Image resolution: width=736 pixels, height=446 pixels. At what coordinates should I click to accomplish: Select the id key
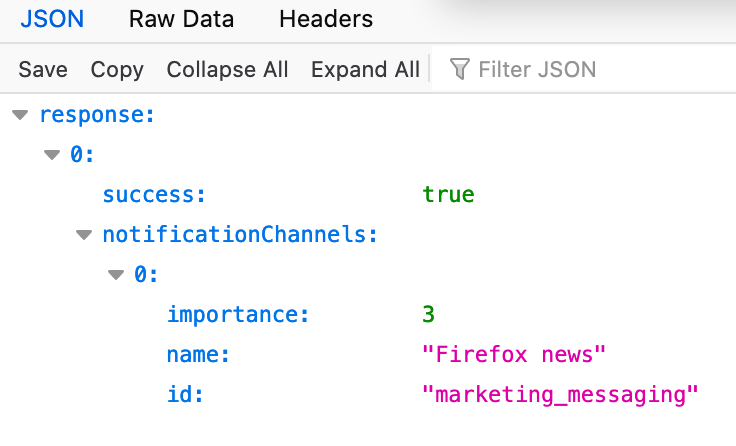pyautogui.click(x=185, y=394)
